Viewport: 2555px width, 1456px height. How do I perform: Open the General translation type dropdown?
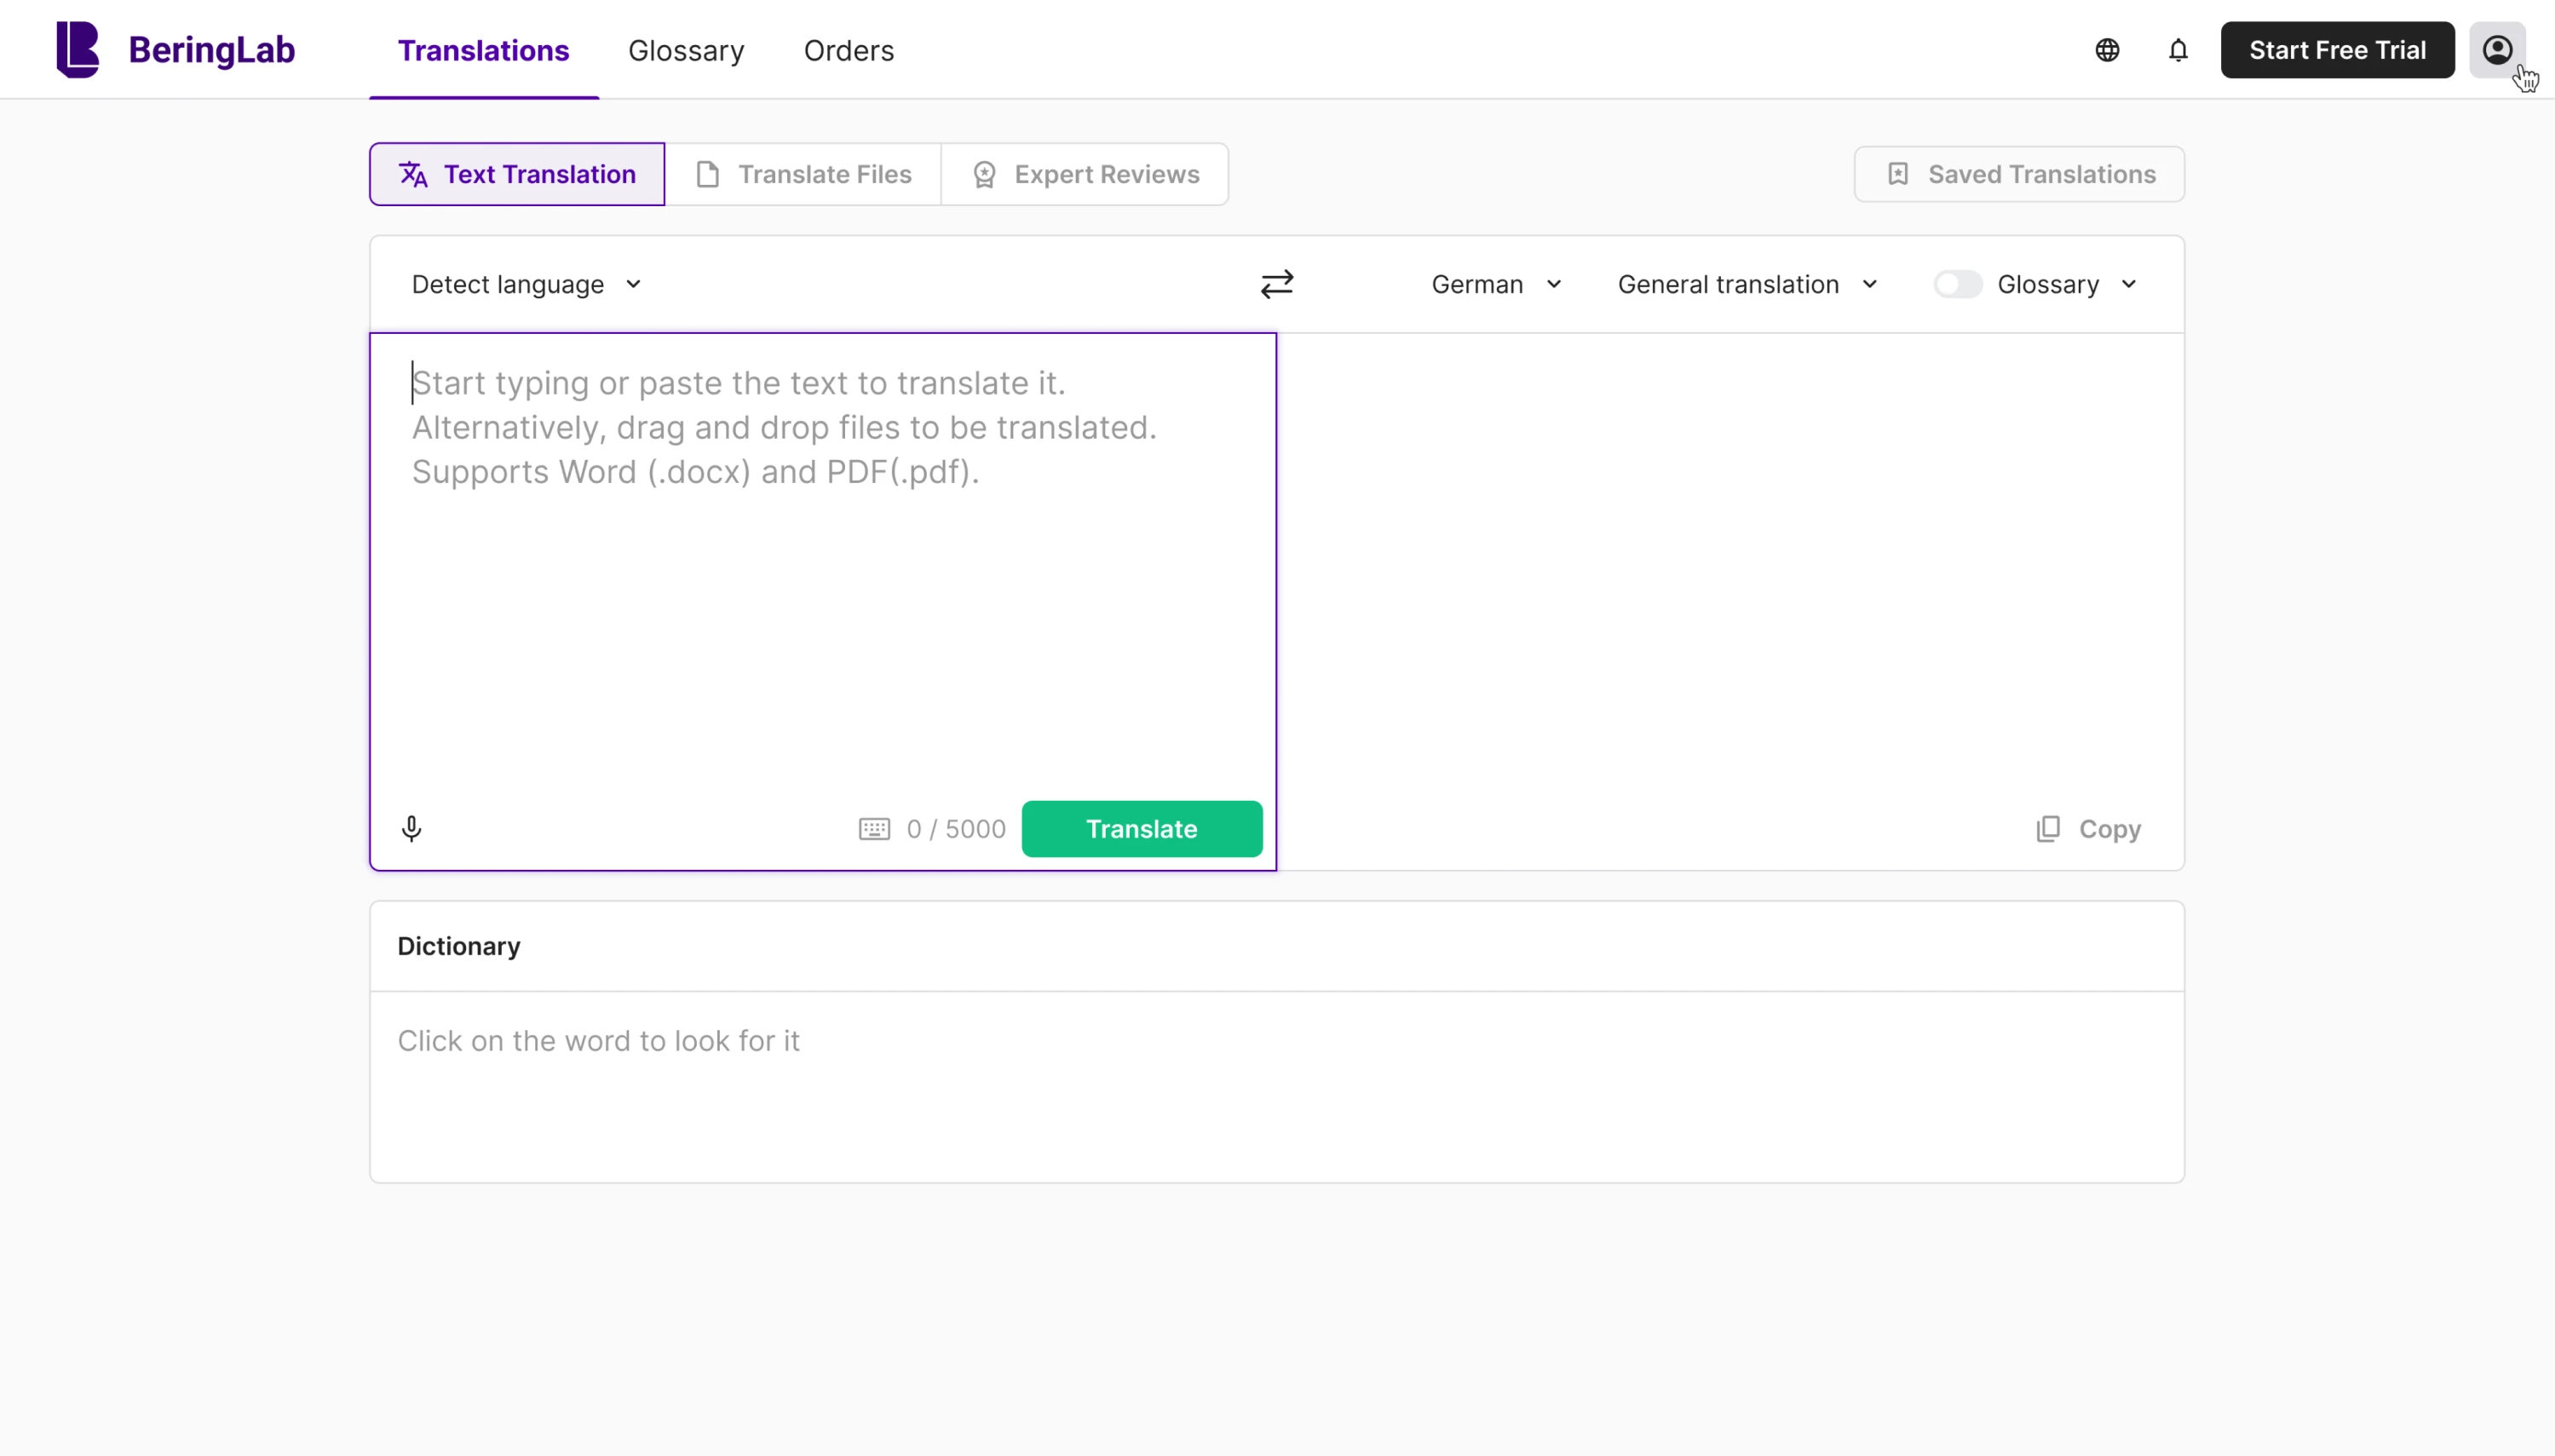[1747, 284]
